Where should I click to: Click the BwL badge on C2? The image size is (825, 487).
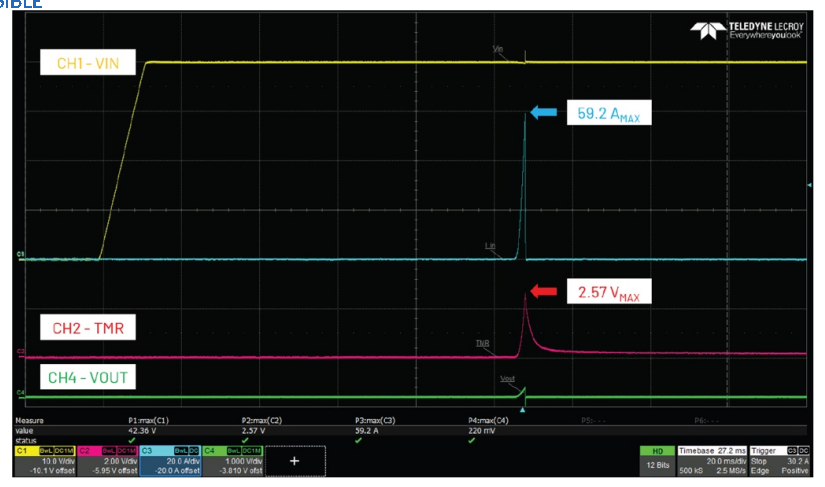click(x=109, y=451)
